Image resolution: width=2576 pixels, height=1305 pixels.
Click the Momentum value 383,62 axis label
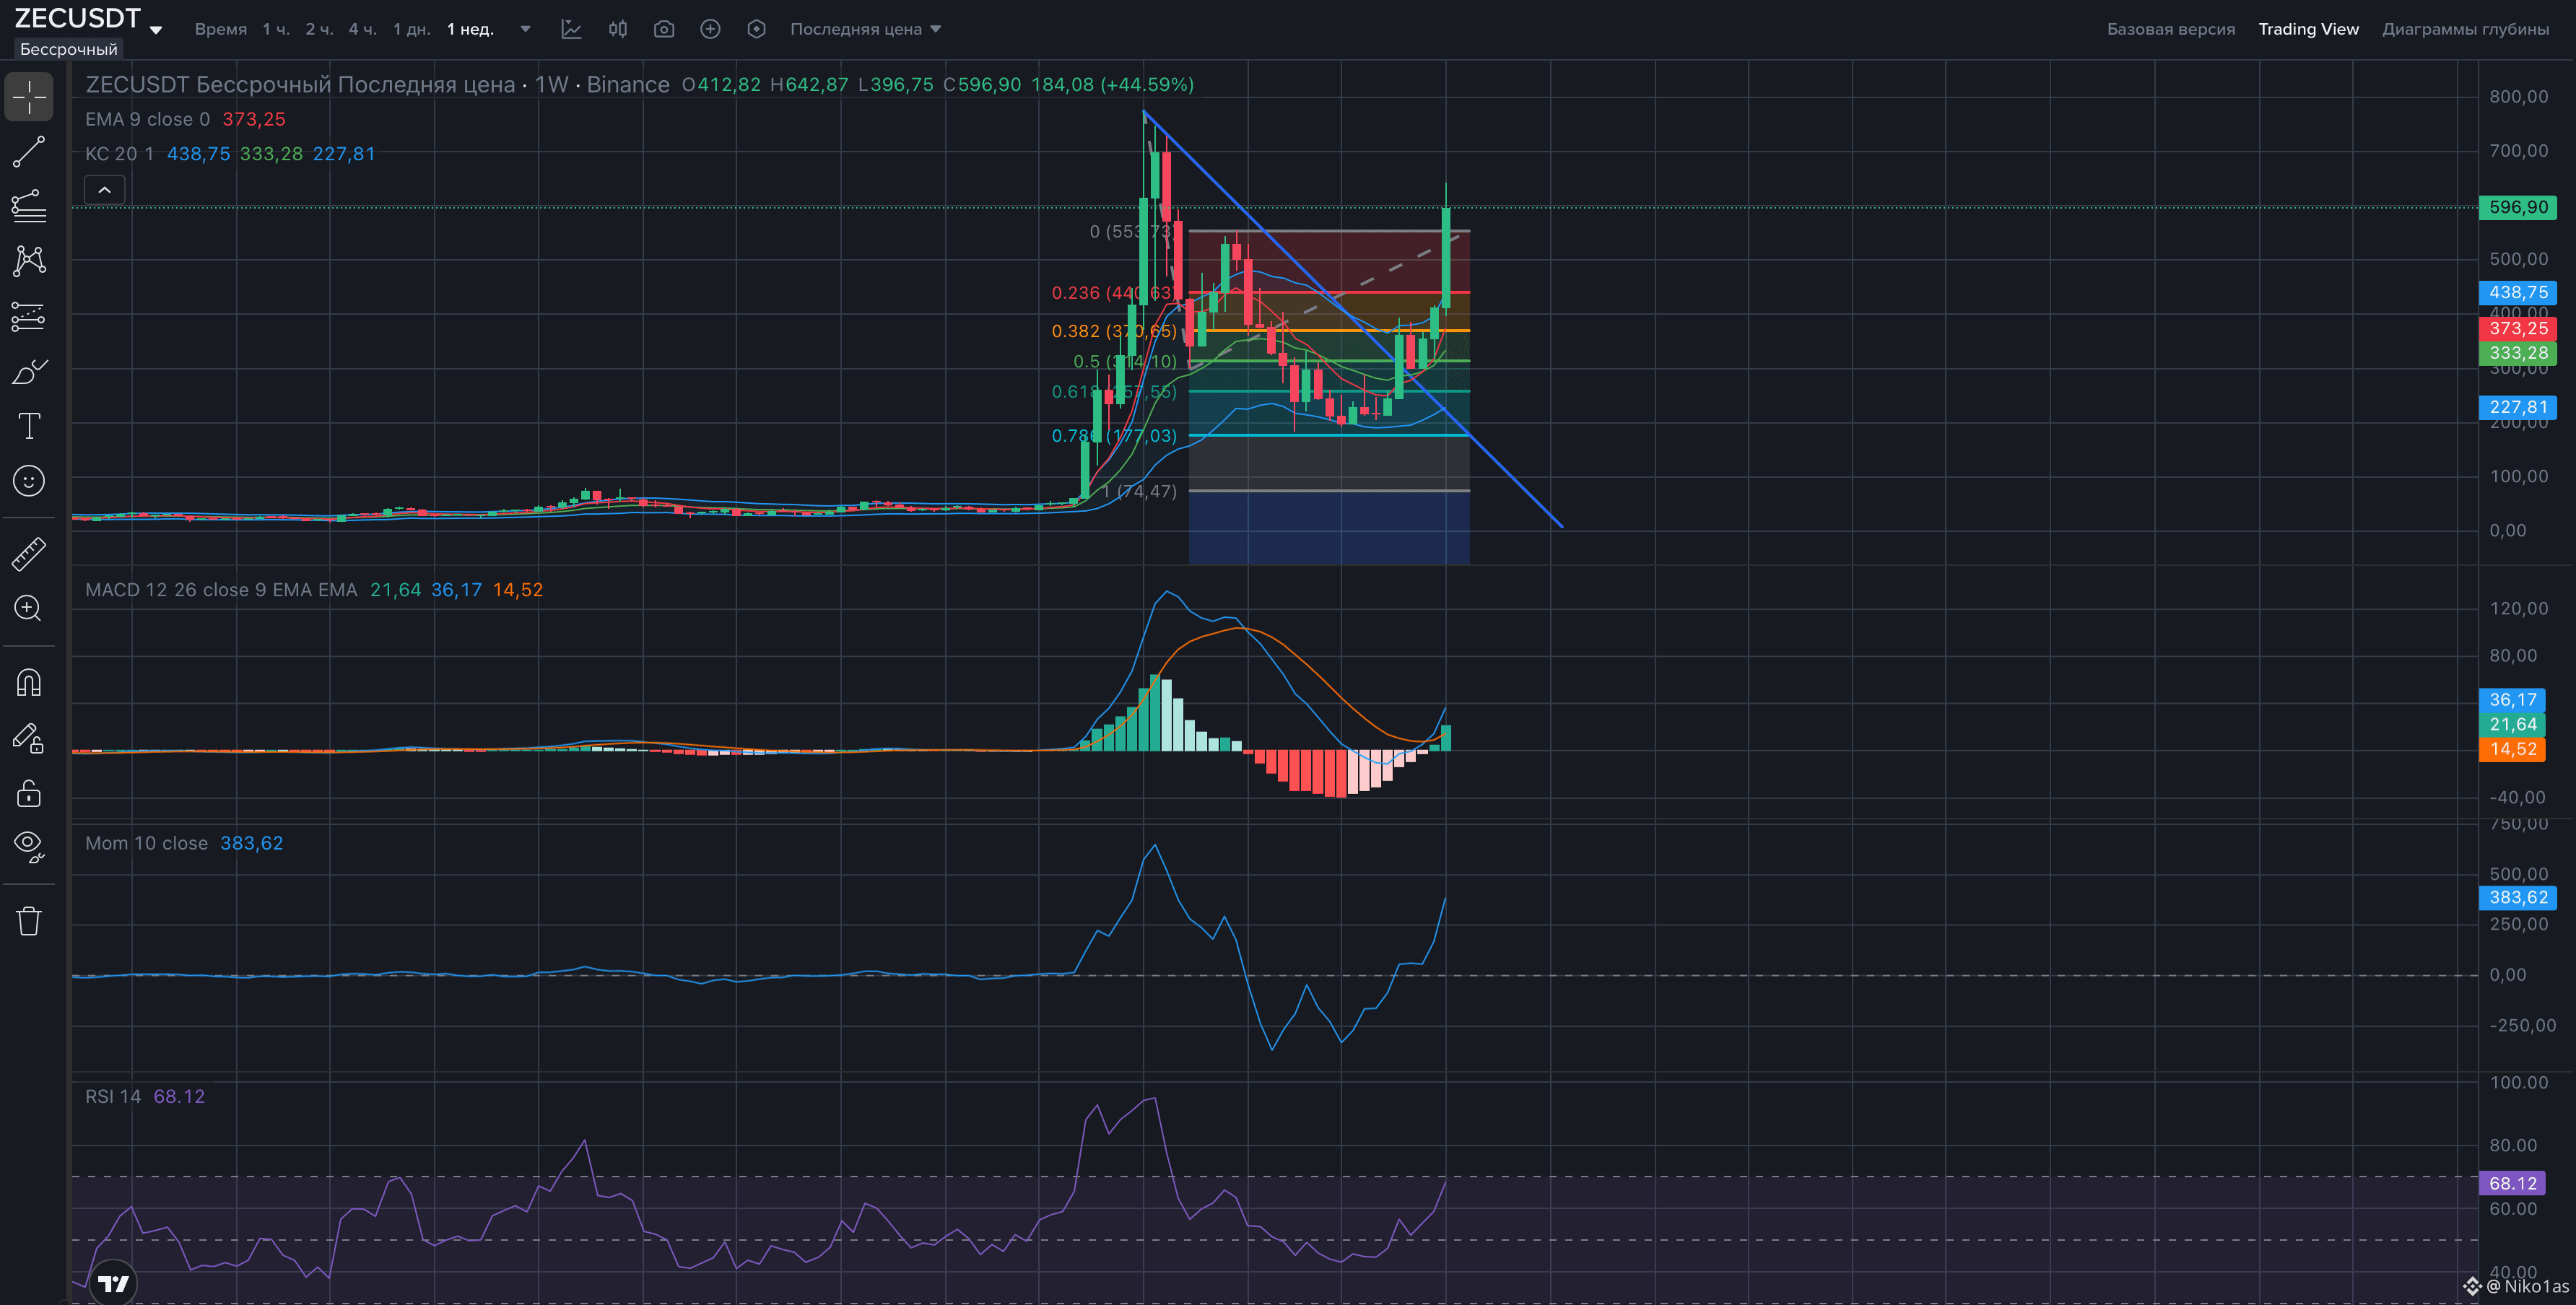click(x=2518, y=898)
